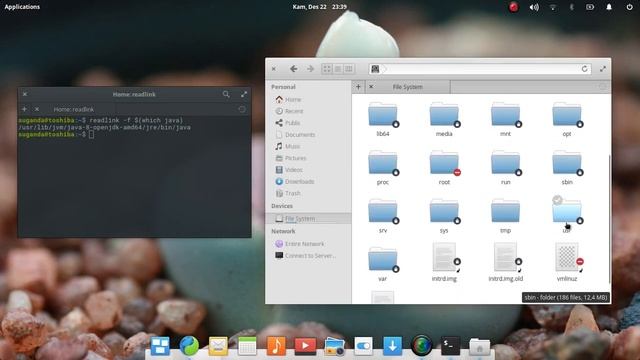Open the battery indicator
Screen dimensions: 640x360
point(590,7)
